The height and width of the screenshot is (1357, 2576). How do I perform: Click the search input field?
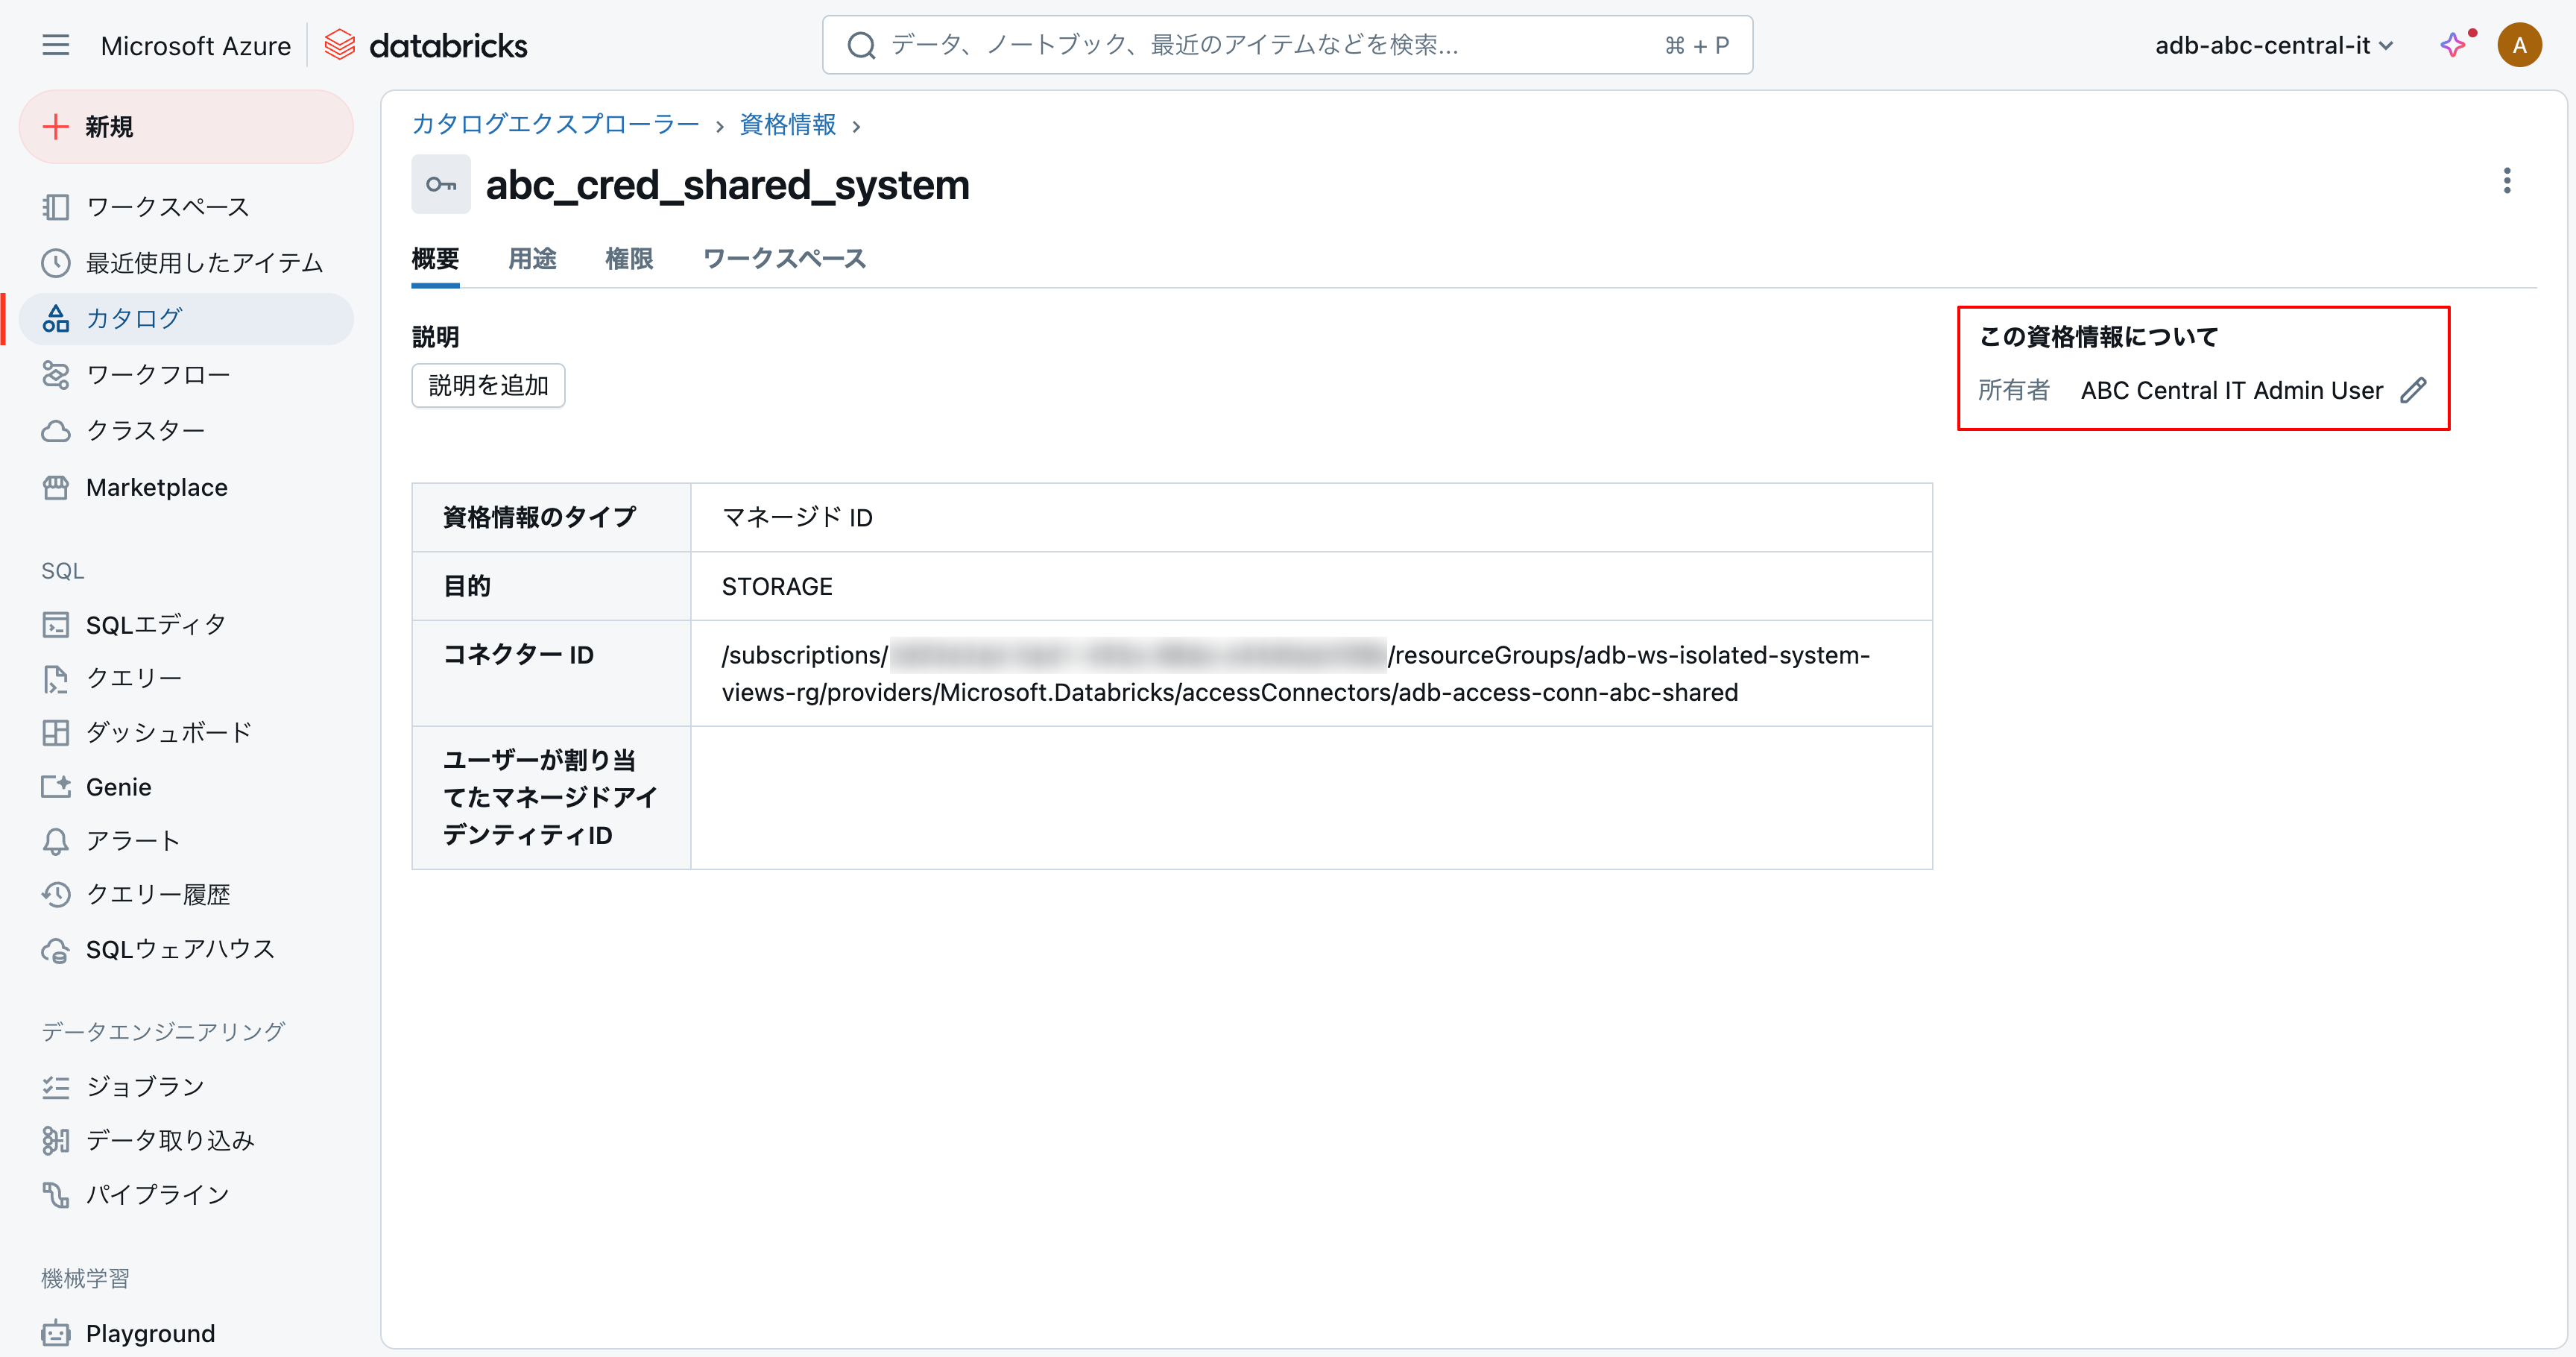point(1270,45)
